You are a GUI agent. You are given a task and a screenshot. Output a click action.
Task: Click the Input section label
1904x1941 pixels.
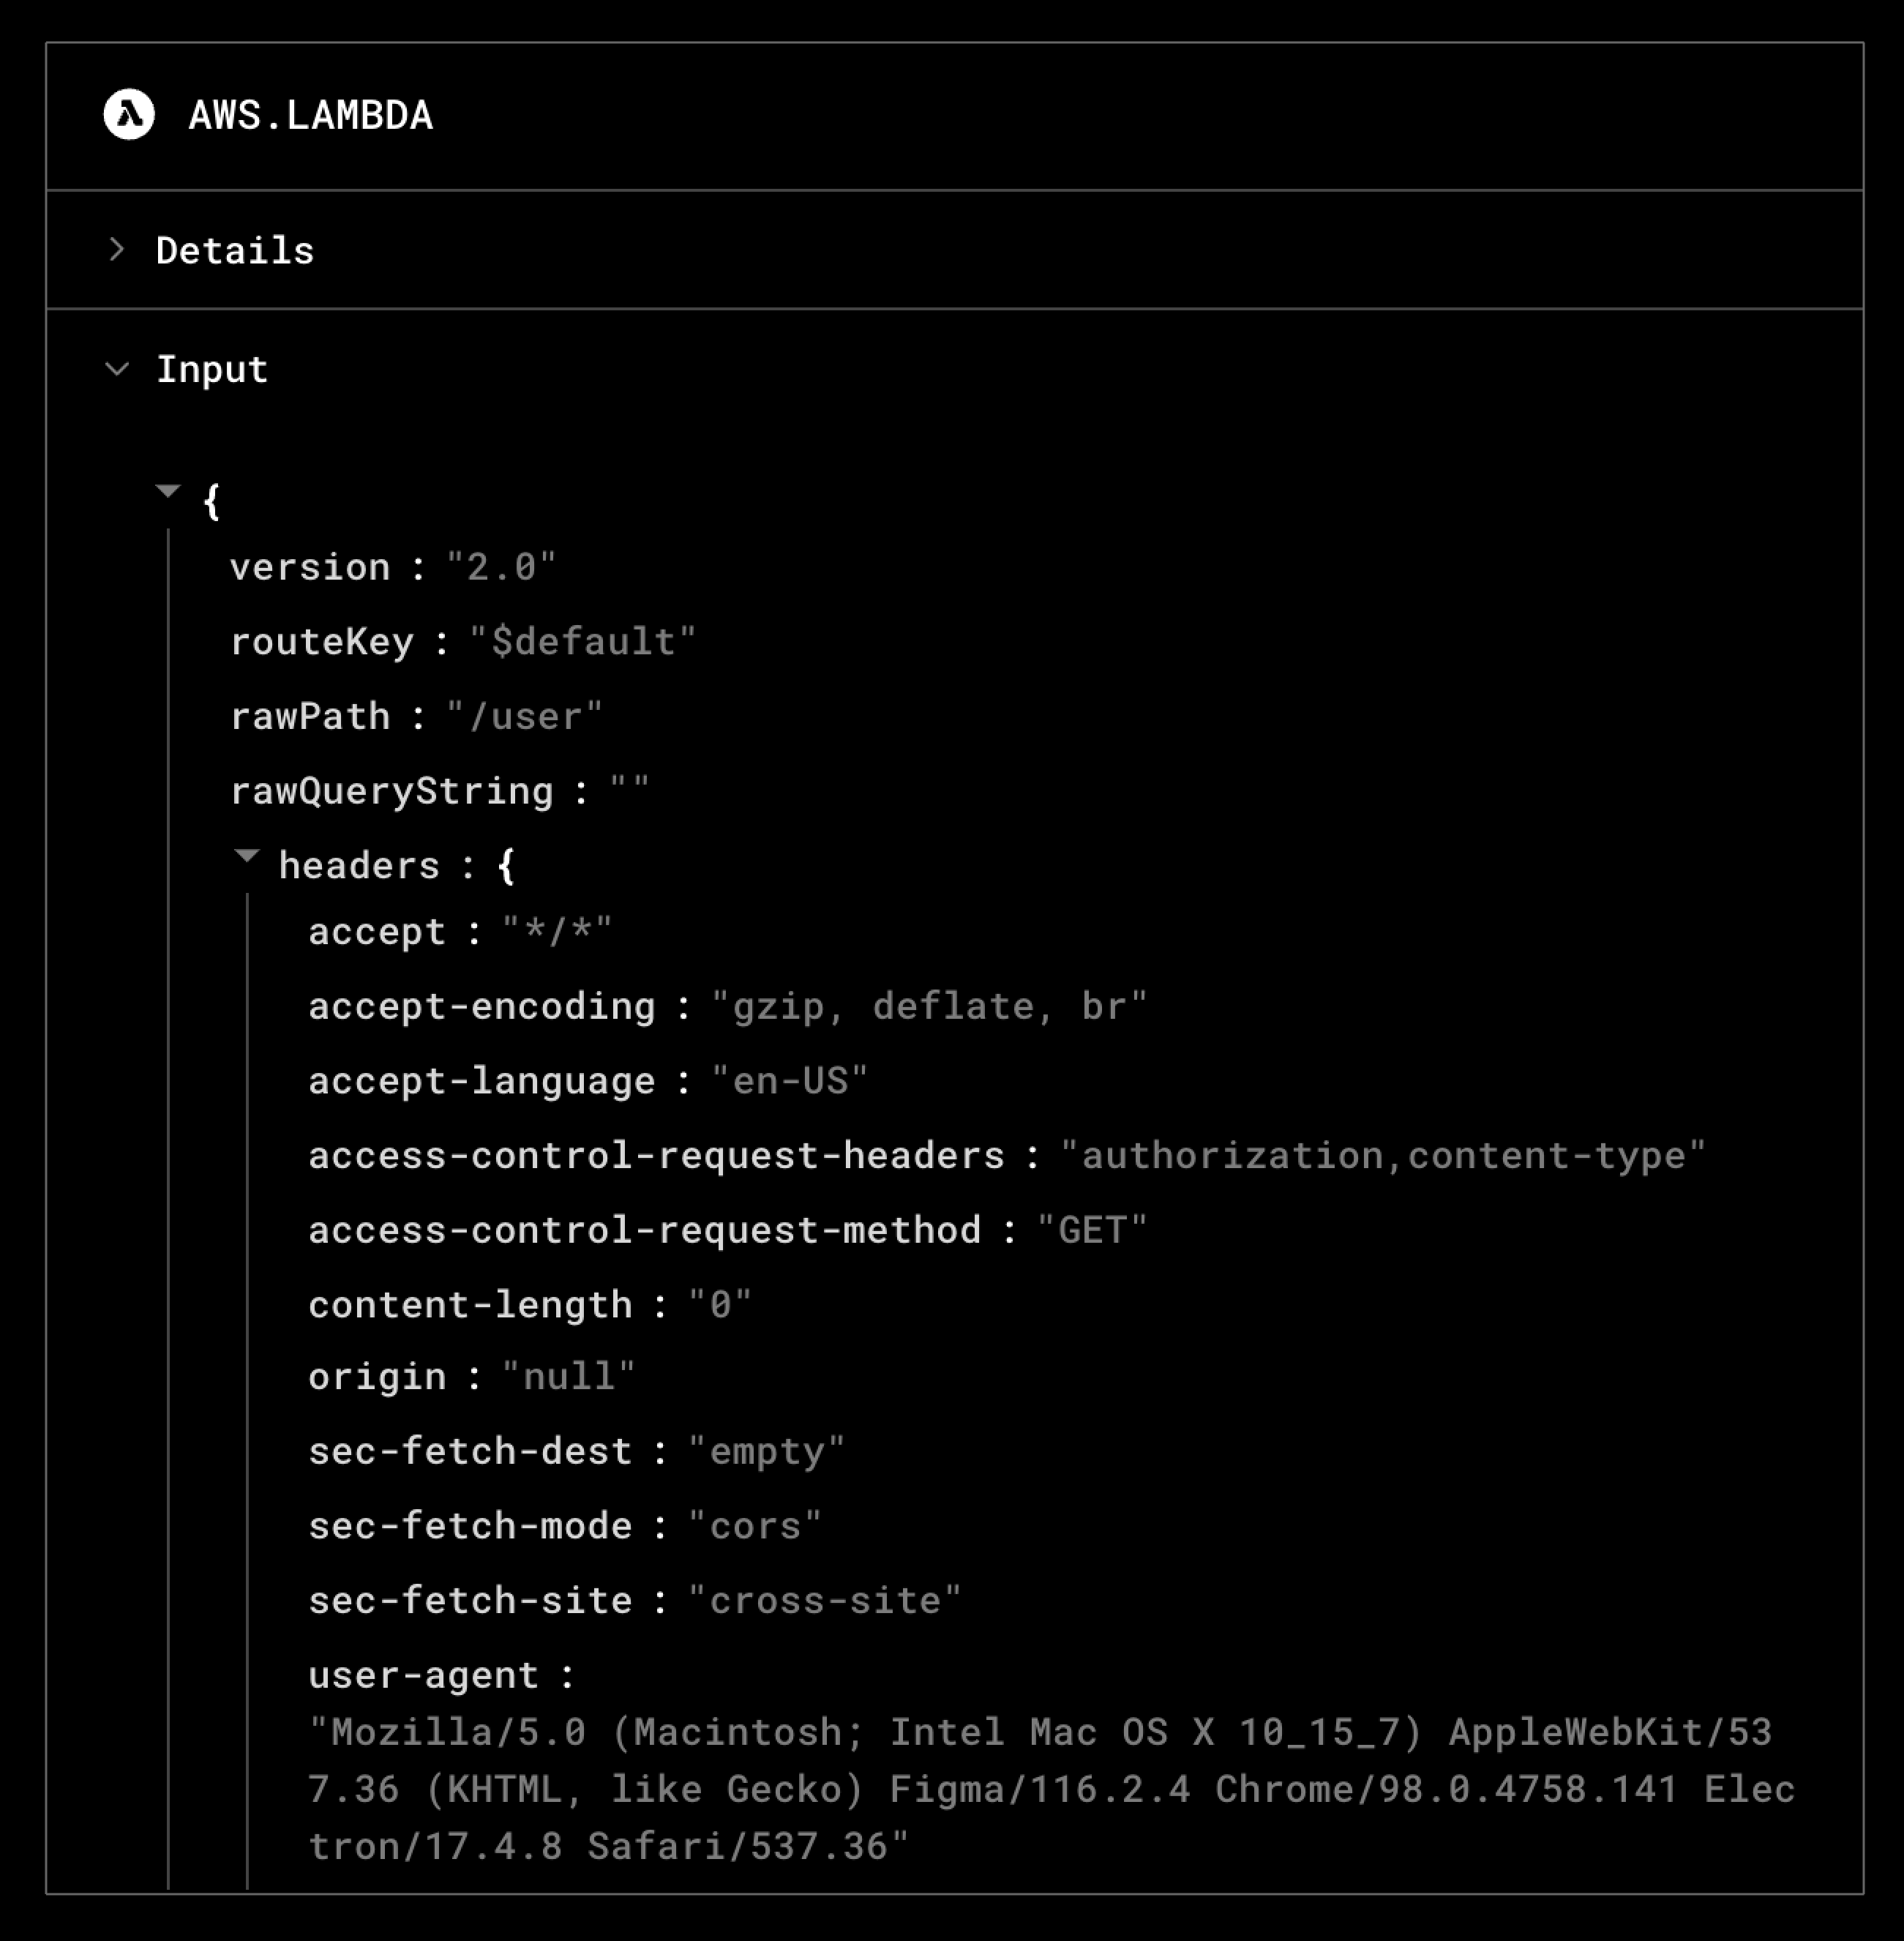pos(212,370)
